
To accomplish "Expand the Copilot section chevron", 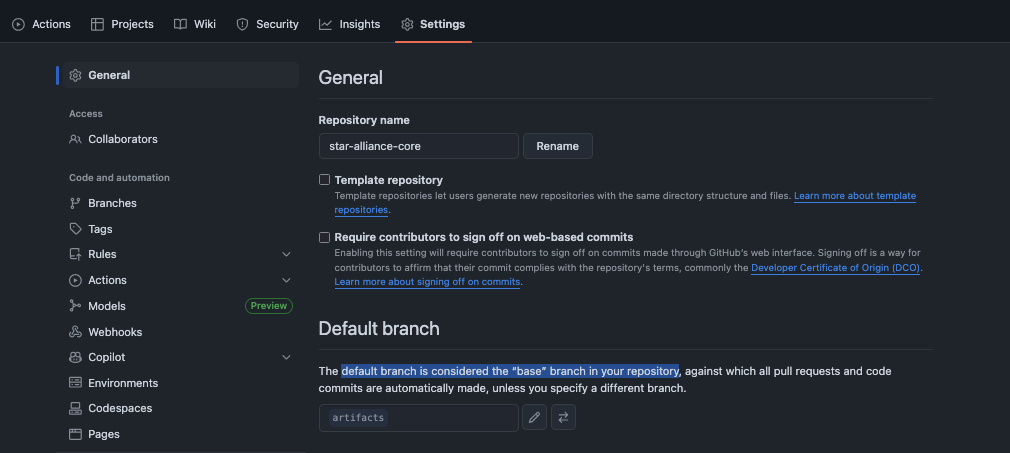I will click(x=286, y=357).
